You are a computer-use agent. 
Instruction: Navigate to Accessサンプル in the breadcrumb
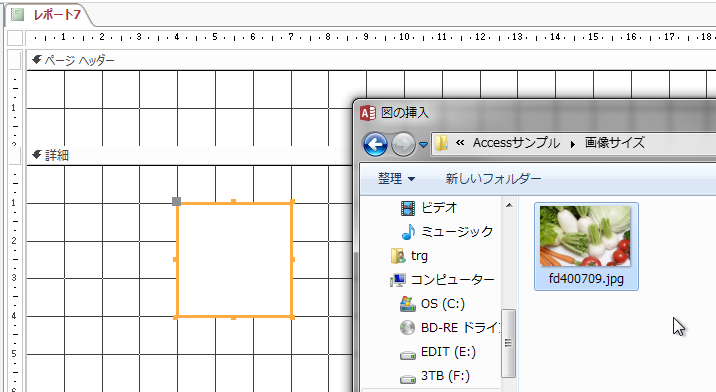[516, 143]
